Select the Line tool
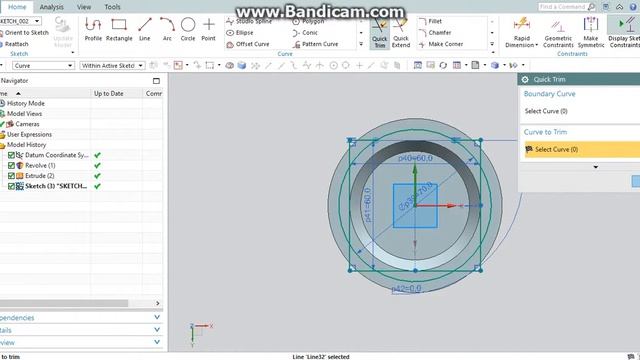This screenshot has width=640, height=360. 144,29
